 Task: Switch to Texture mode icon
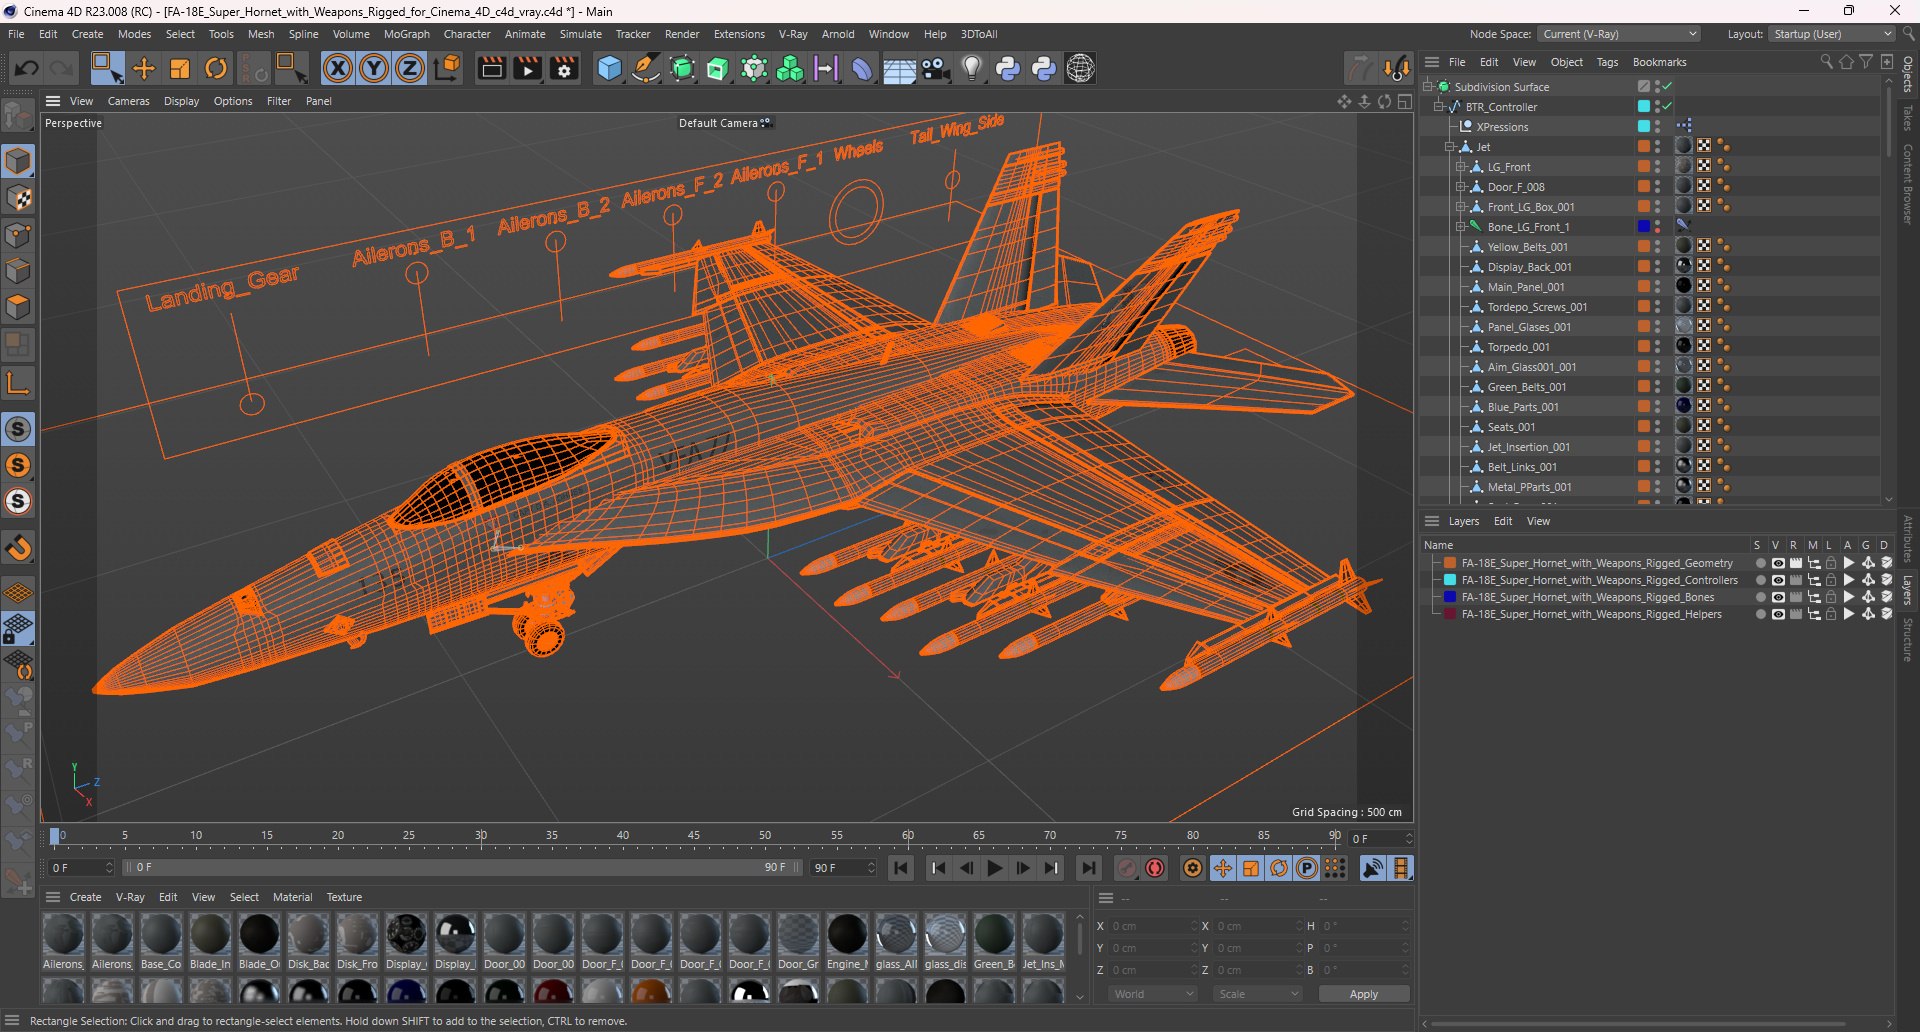[x=18, y=198]
